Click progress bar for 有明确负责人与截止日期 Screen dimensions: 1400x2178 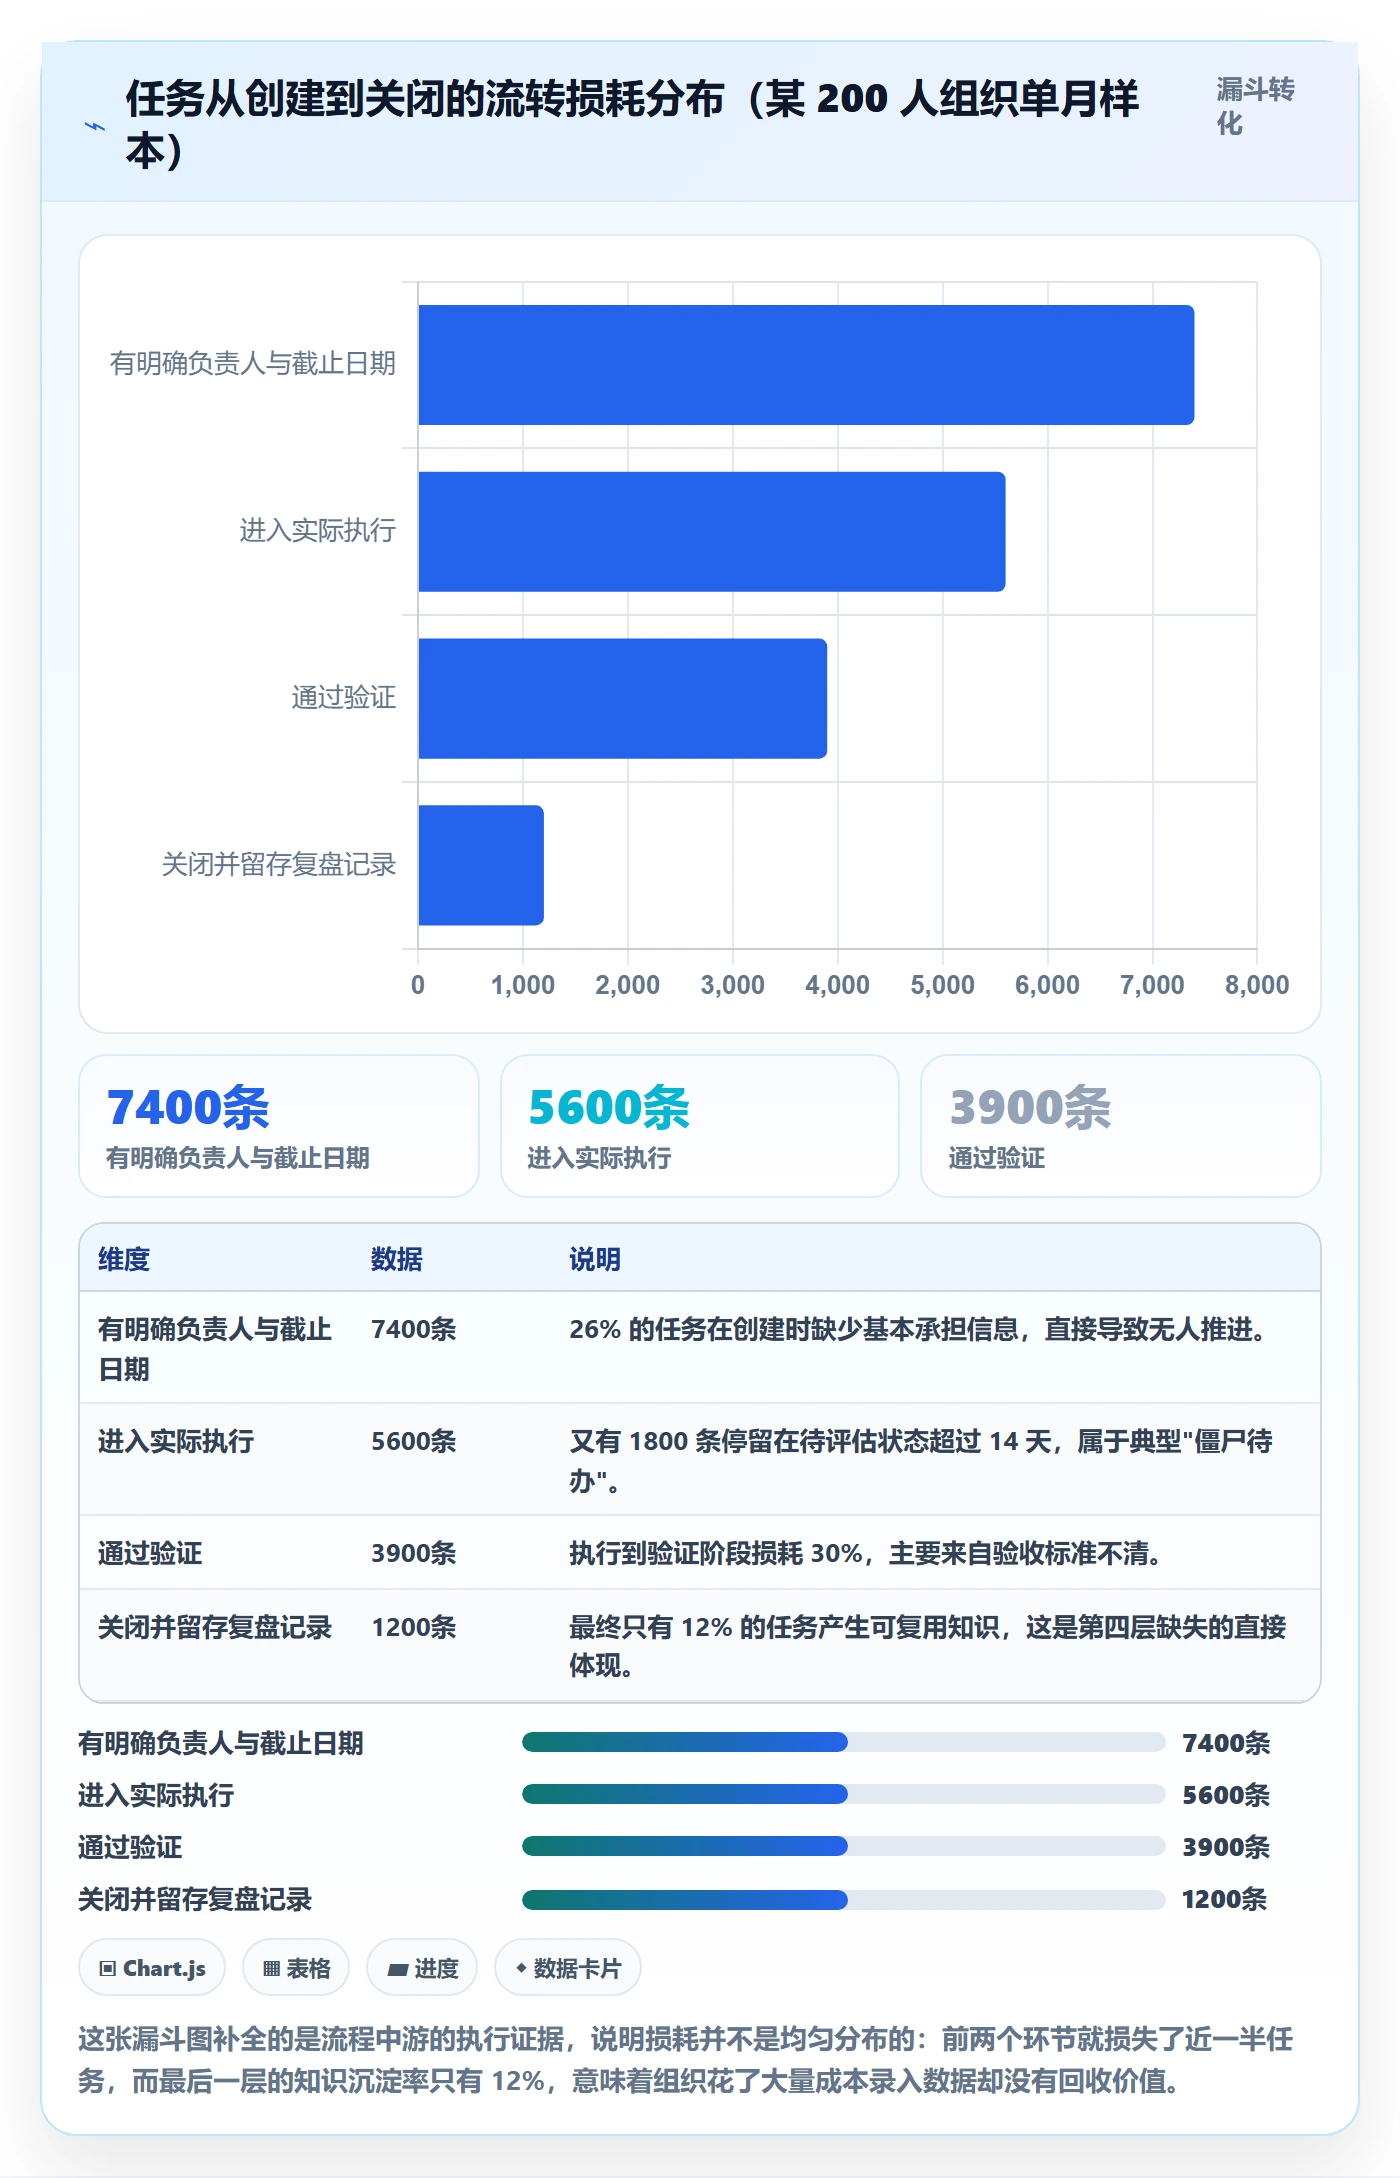coord(843,1743)
